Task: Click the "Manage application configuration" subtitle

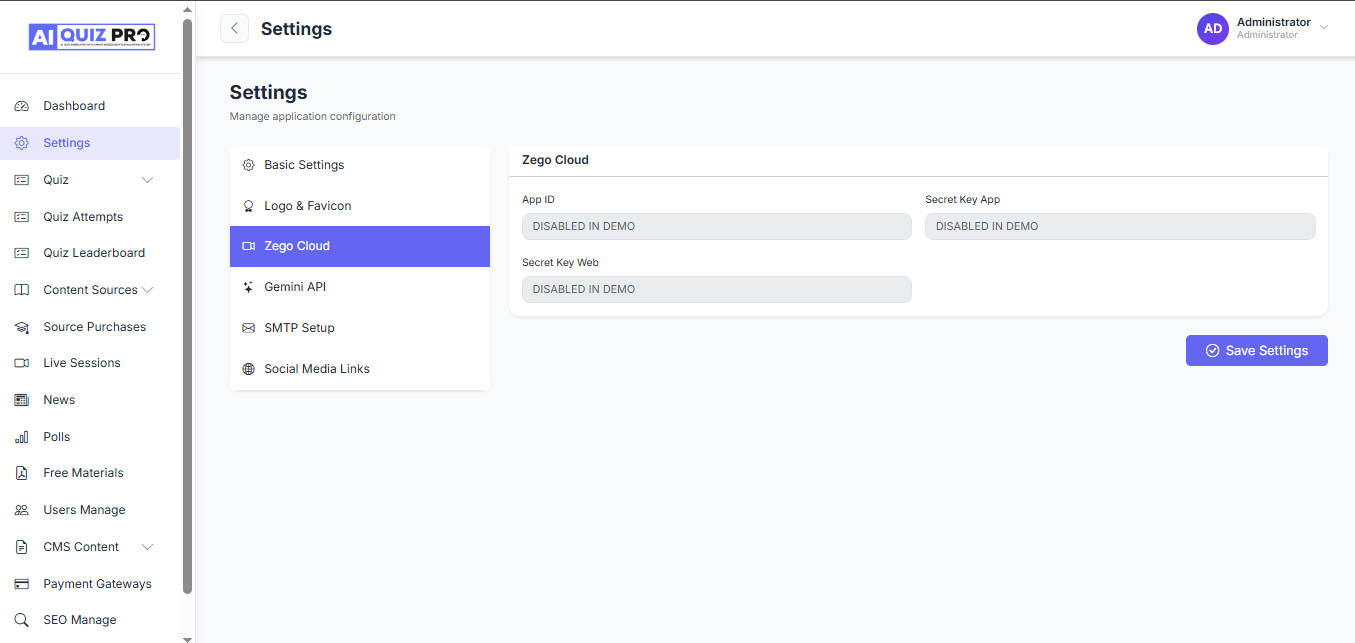Action: coord(313,117)
